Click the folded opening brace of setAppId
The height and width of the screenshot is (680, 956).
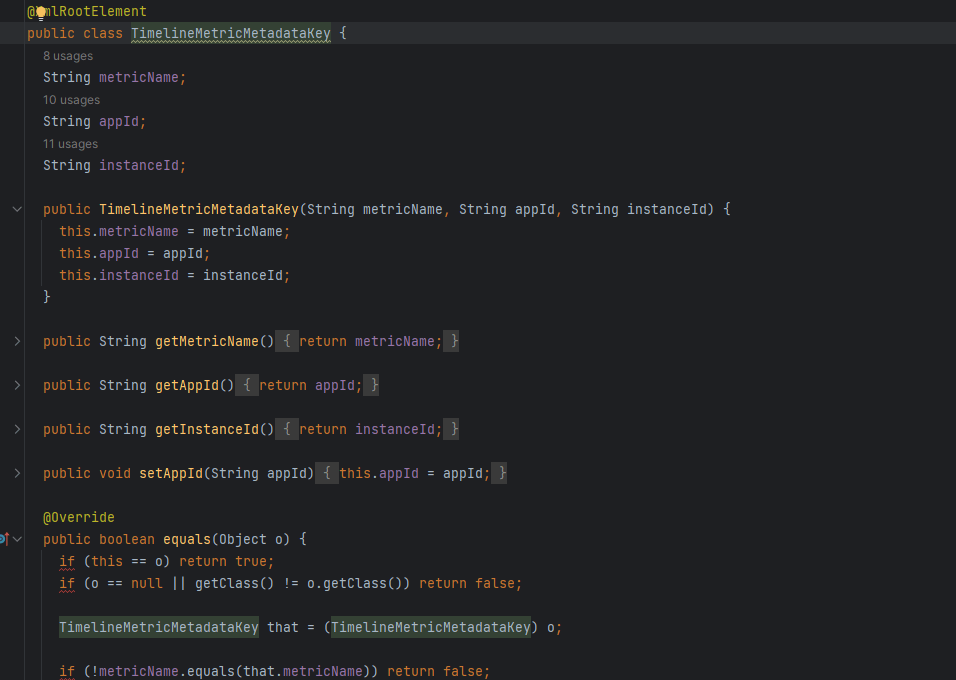click(327, 473)
